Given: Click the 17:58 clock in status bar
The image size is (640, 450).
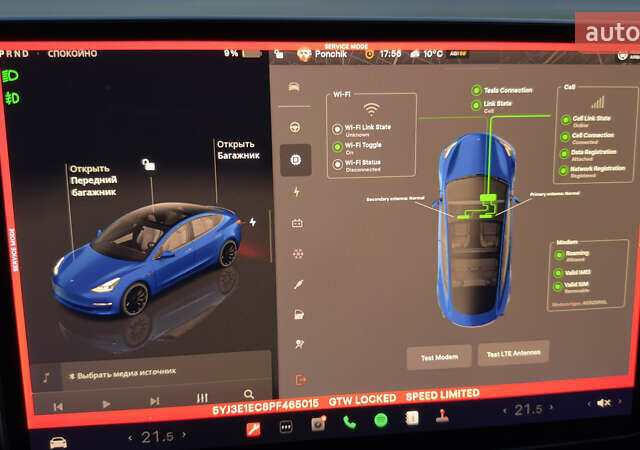Looking at the screenshot, I should pos(390,54).
